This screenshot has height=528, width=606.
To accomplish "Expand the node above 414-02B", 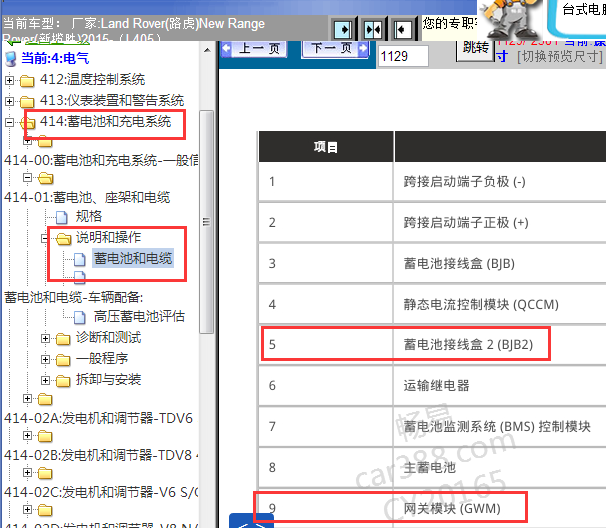I will click(x=27, y=435).
